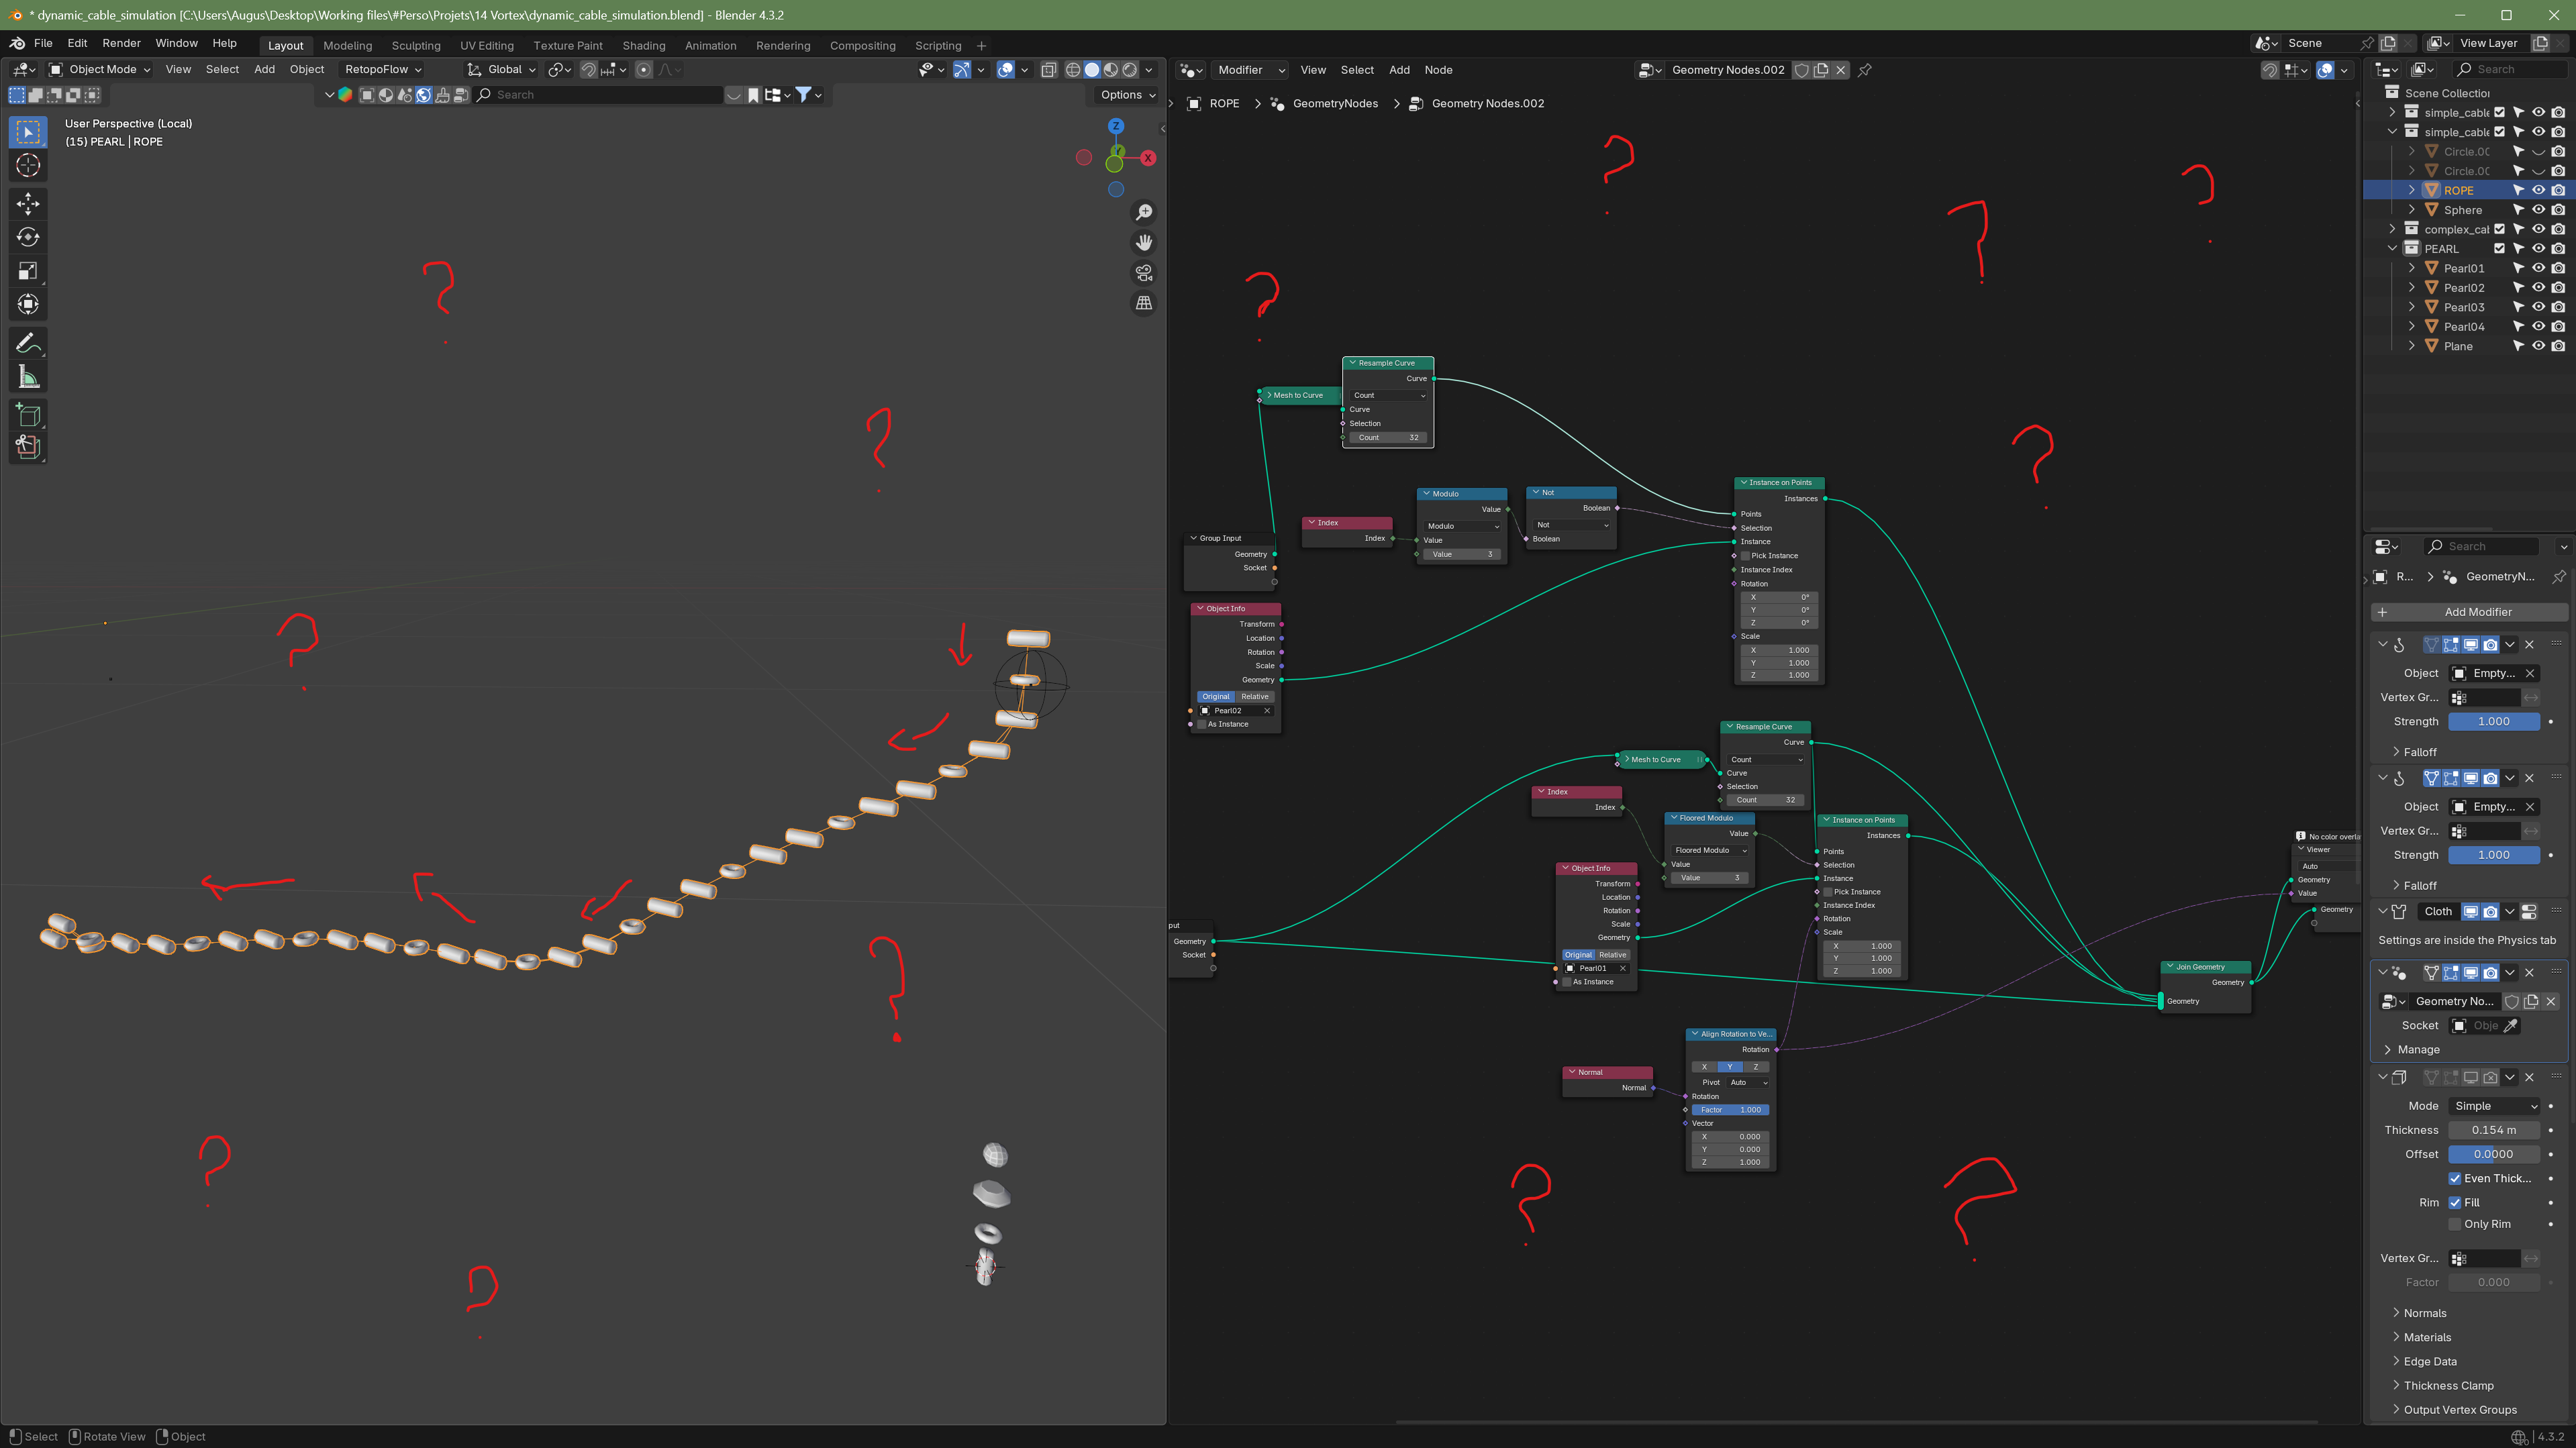Open the Edit menu
Viewport: 2576px width, 1448px height.
pos(77,43)
